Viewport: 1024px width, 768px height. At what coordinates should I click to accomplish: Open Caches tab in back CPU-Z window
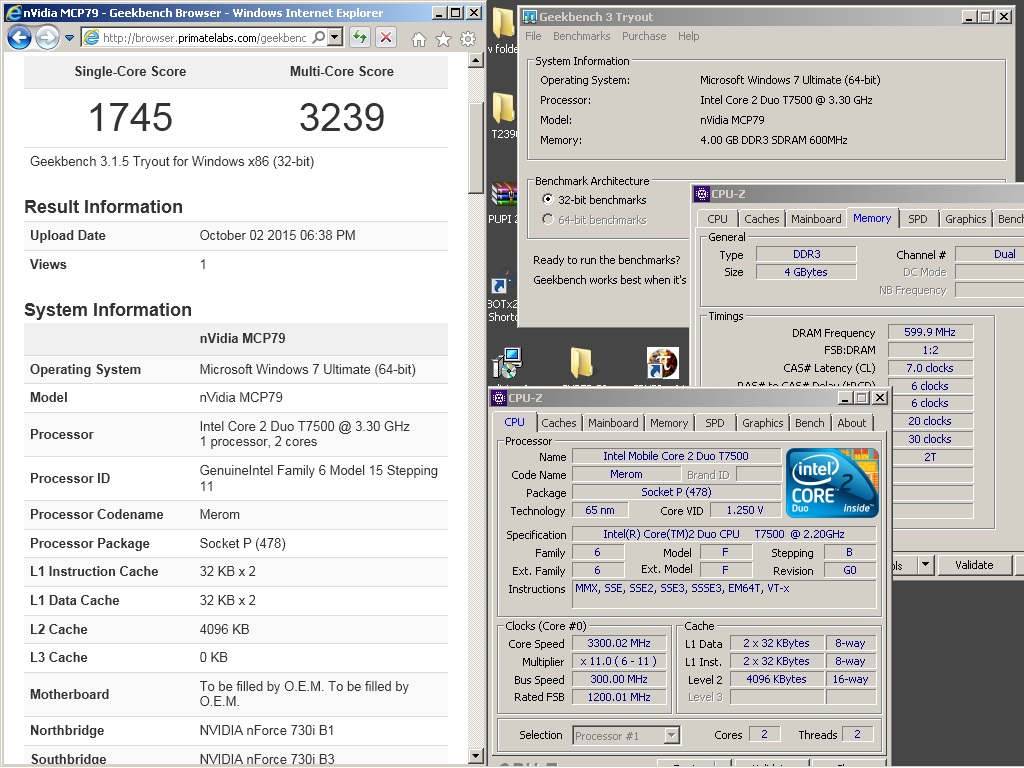click(x=761, y=219)
